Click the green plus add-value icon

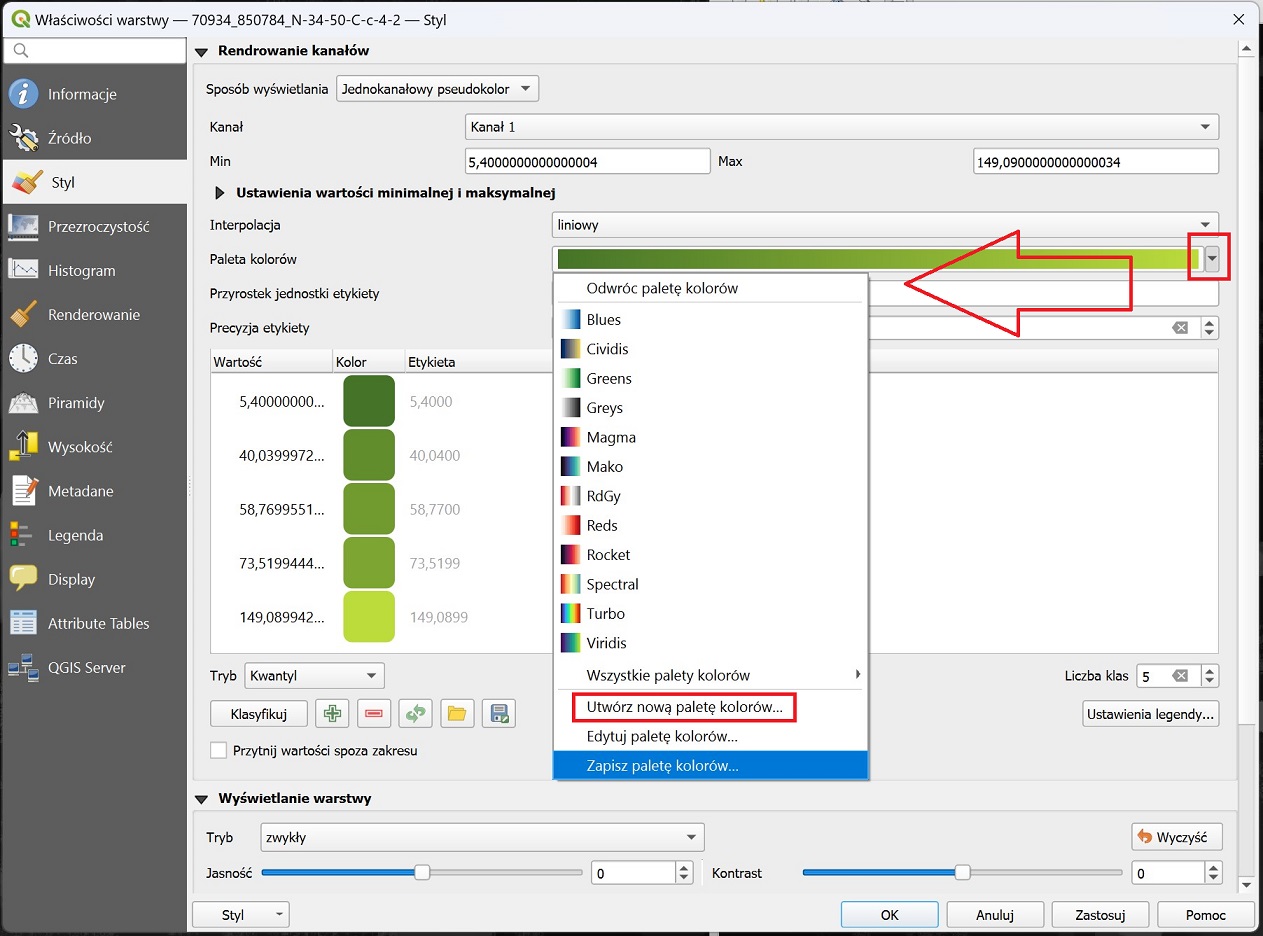tap(332, 714)
